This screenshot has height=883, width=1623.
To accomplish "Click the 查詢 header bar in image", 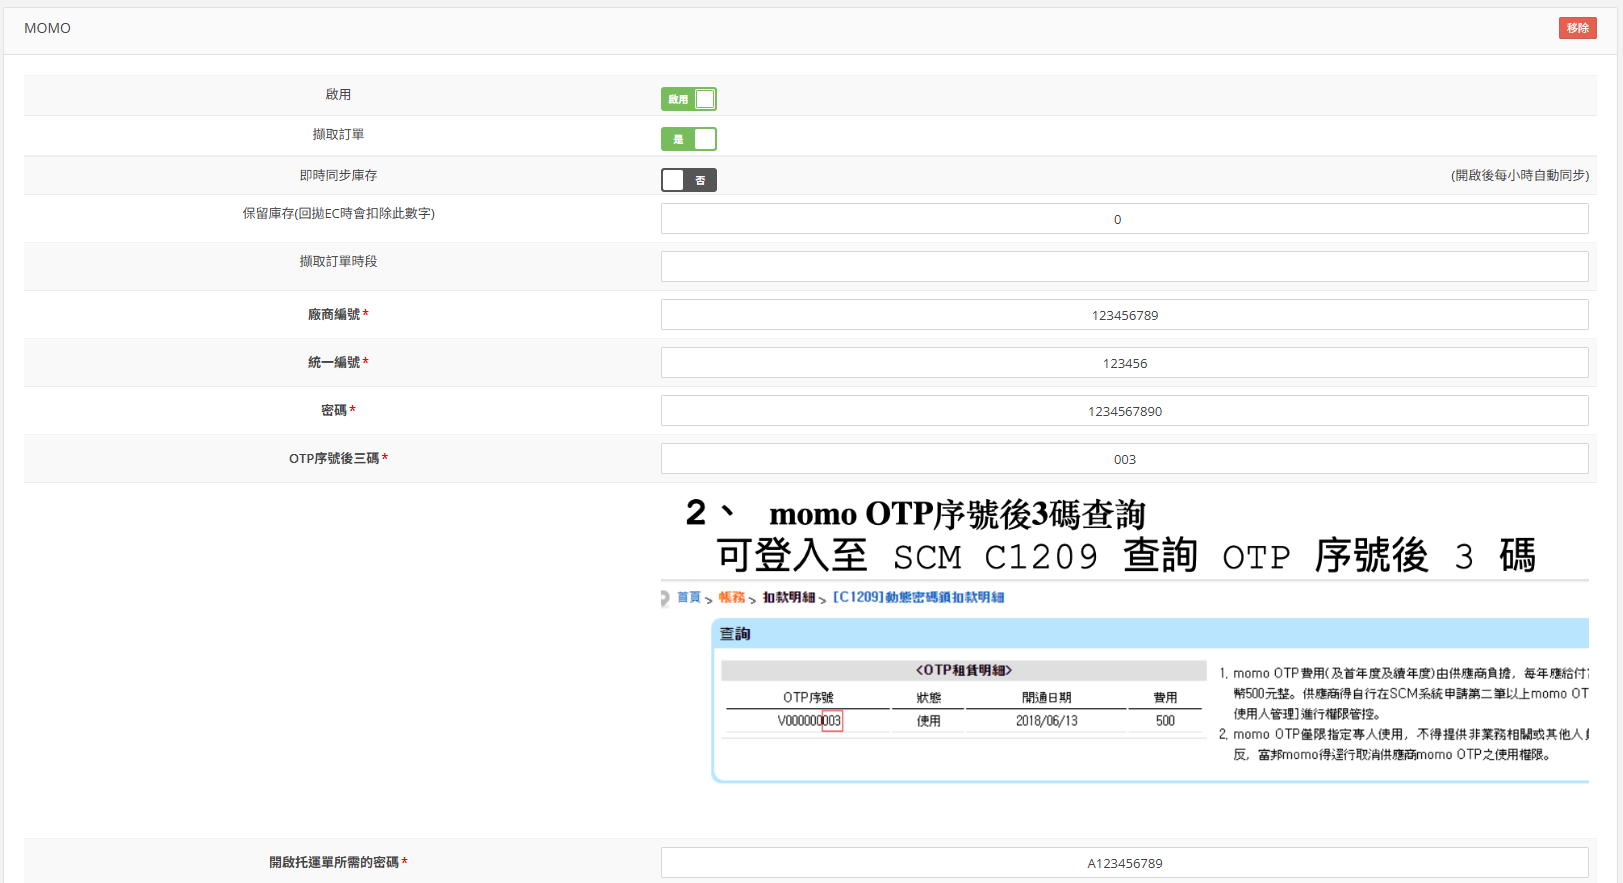I will (x=1150, y=634).
